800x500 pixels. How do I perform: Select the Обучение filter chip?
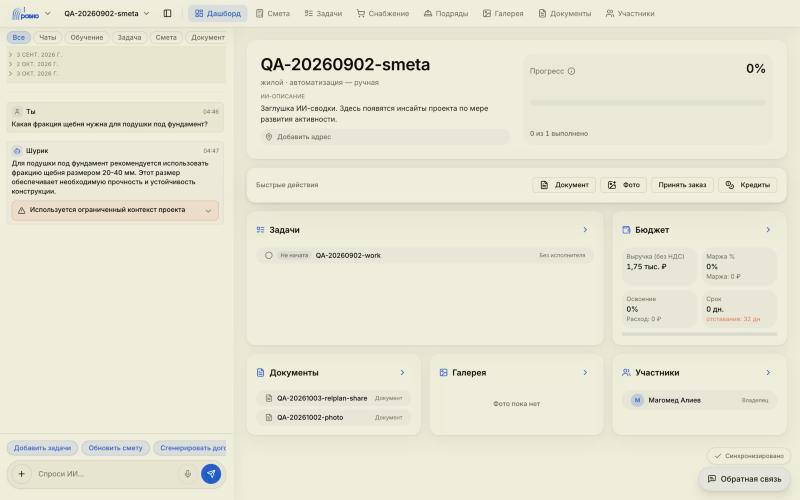pyautogui.click(x=87, y=37)
